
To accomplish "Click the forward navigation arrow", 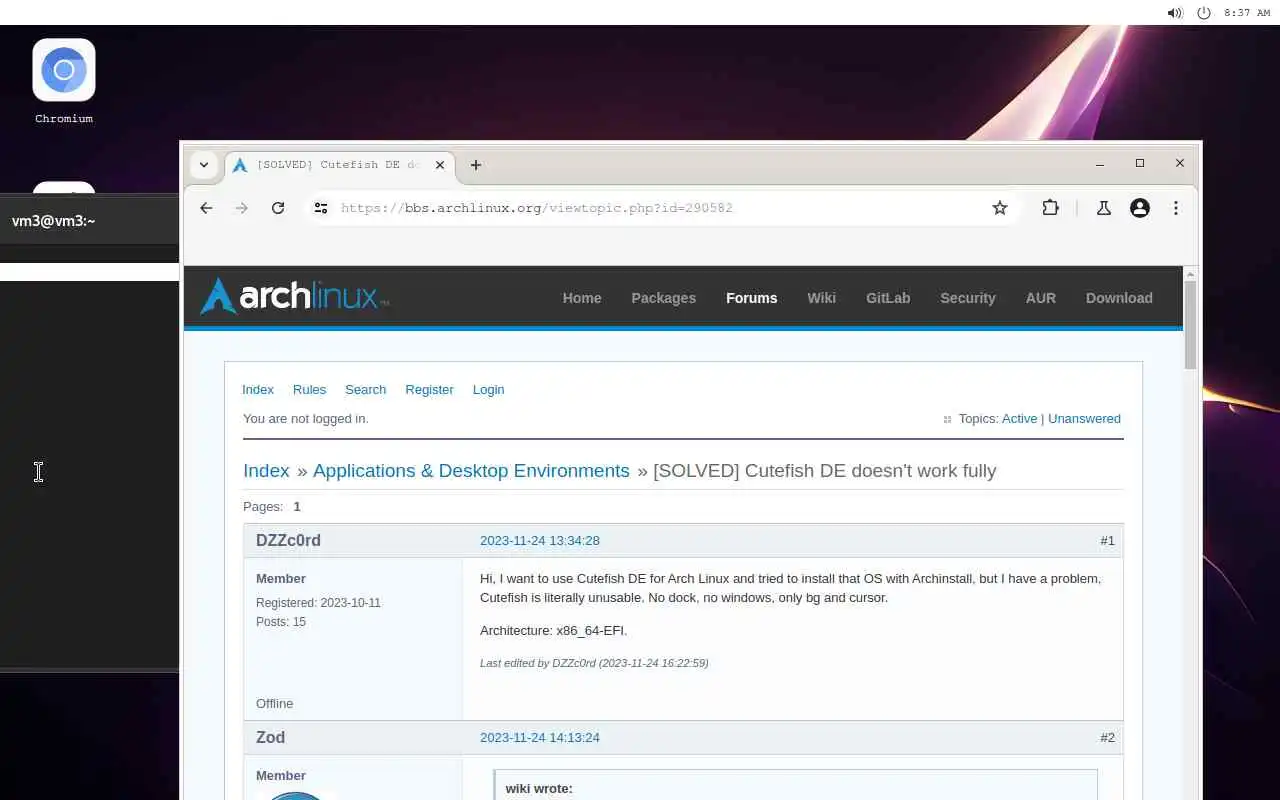I will coord(241,208).
